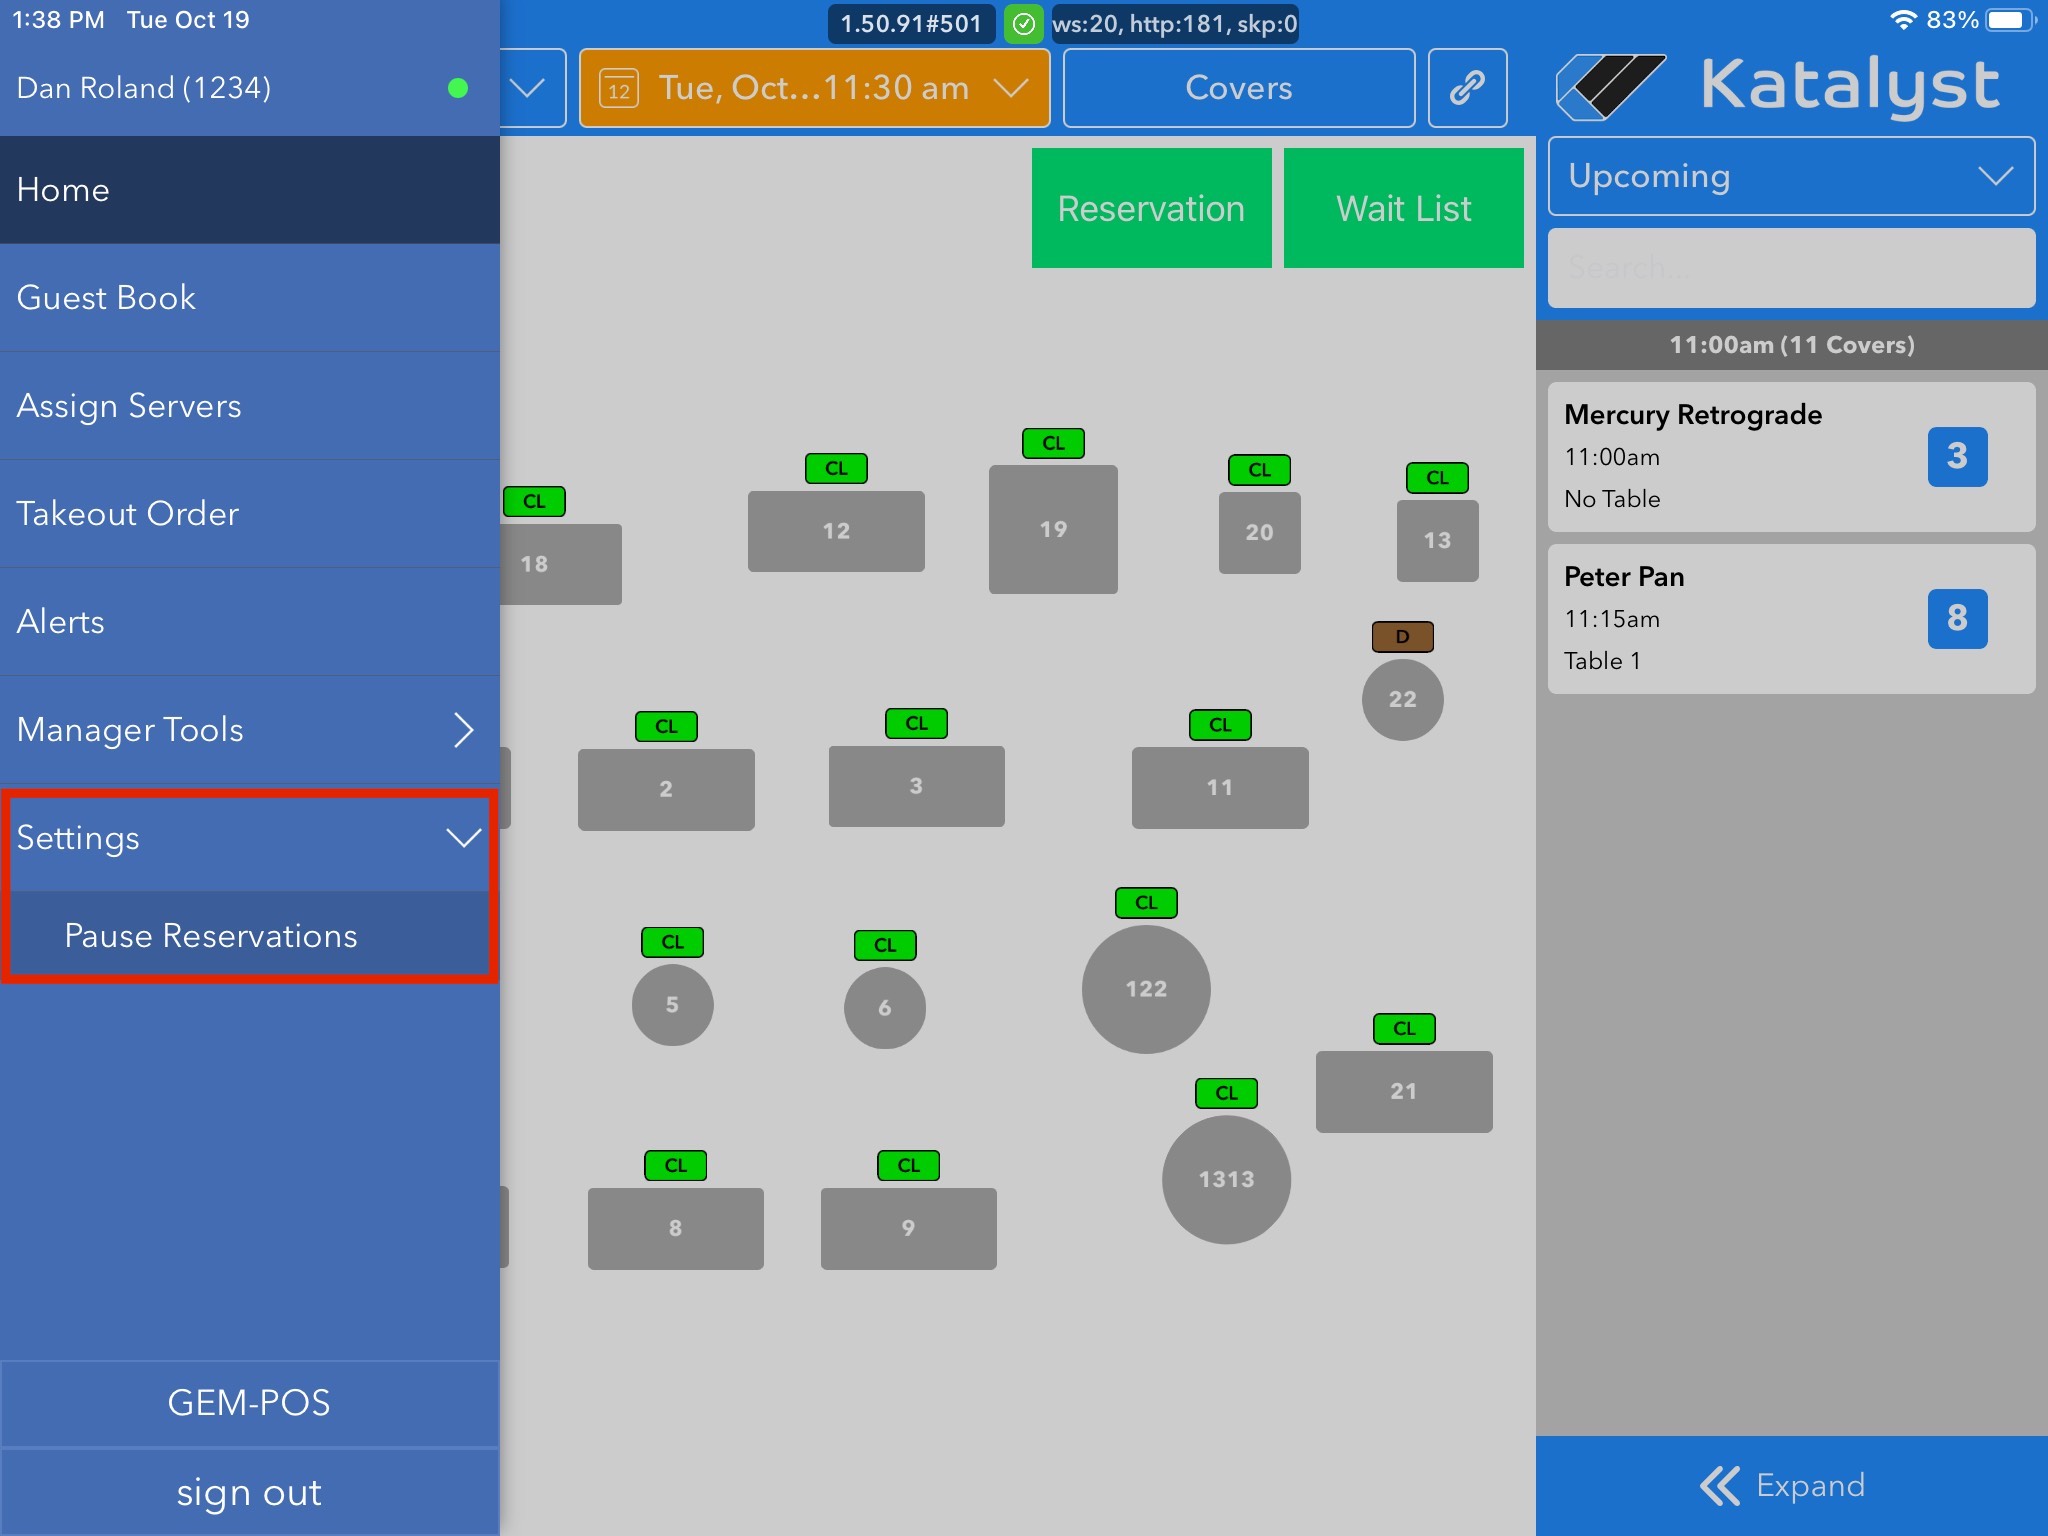
Task: Click the green sync status checkmark icon
Action: [x=1024, y=24]
